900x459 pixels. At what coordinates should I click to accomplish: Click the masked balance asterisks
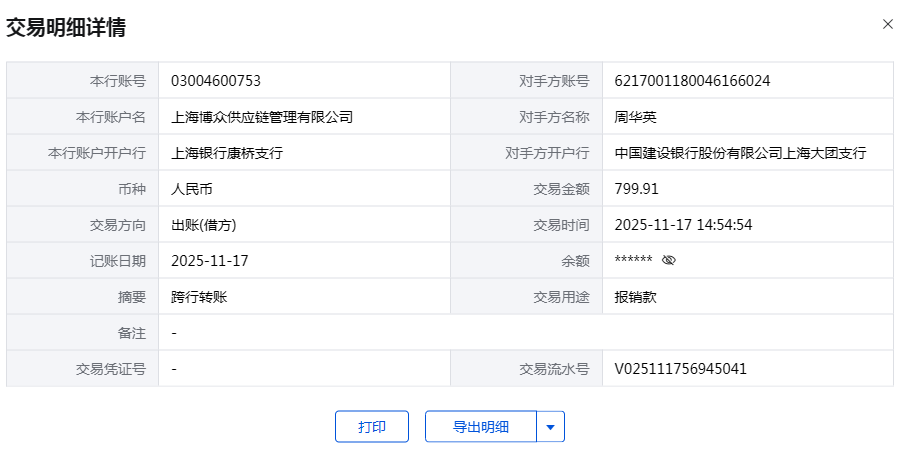tap(633, 261)
